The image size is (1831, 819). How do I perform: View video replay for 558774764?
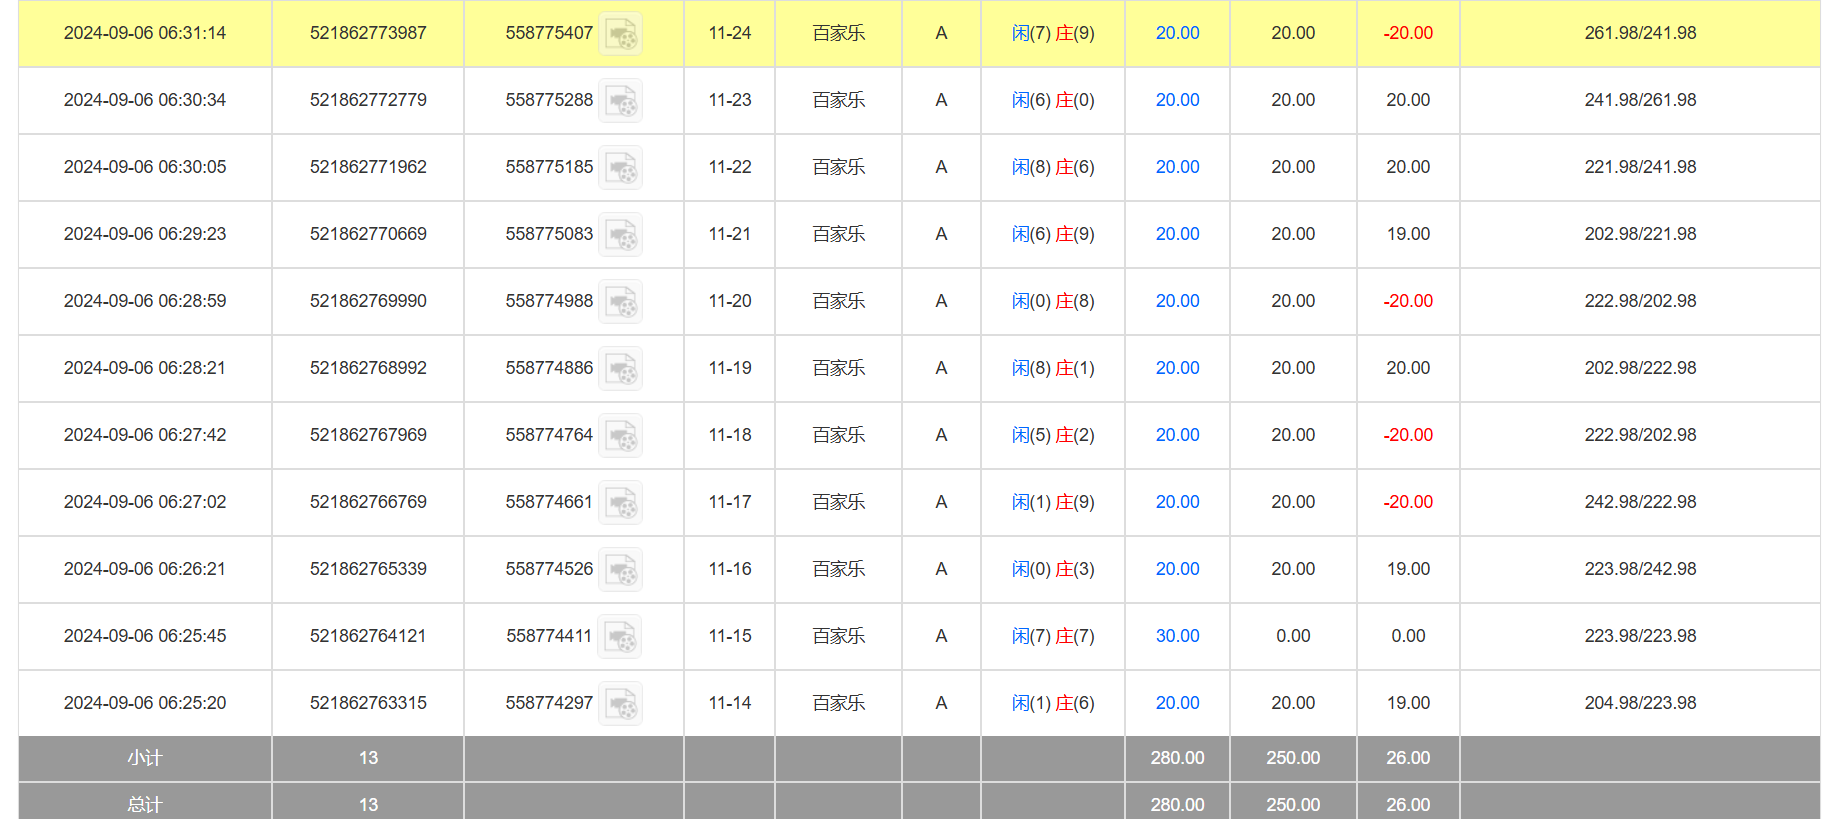coord(621,436)
